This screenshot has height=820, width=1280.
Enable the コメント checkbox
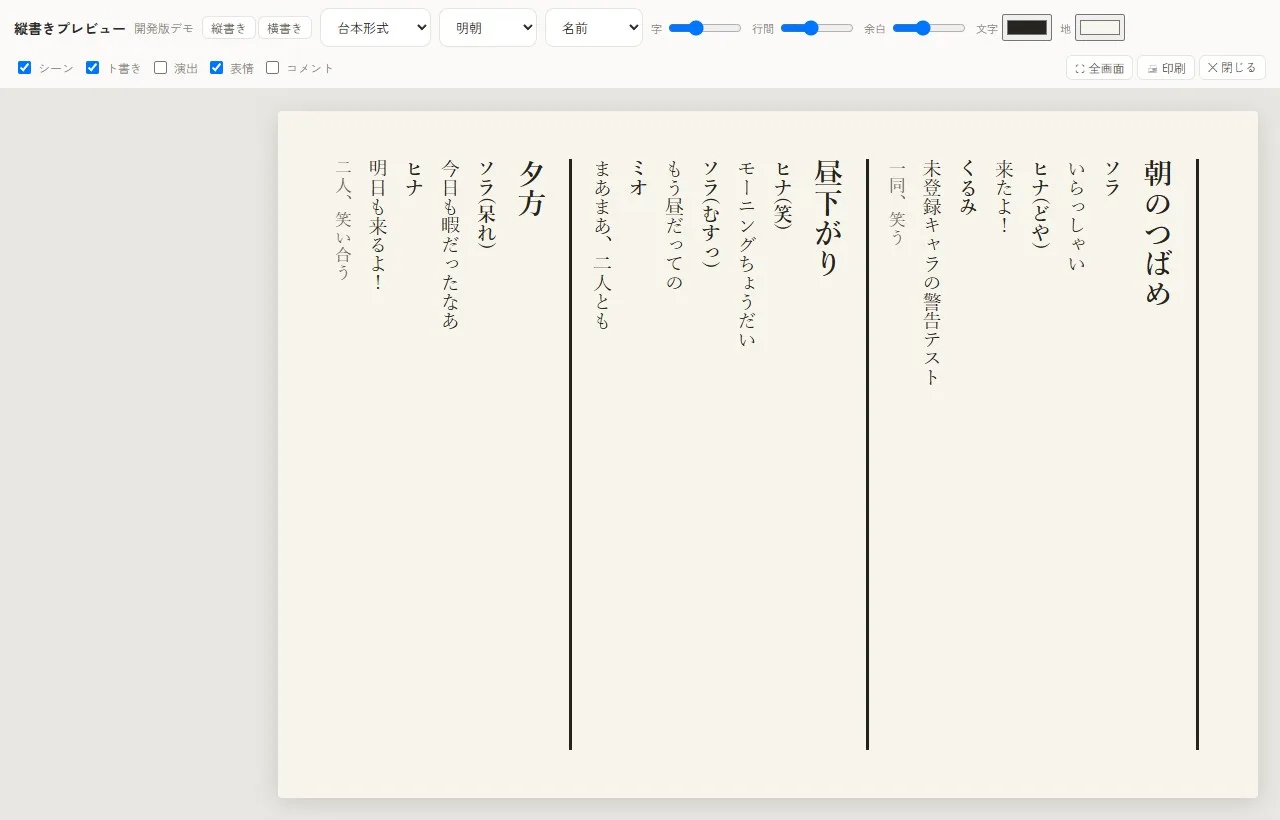273,68
